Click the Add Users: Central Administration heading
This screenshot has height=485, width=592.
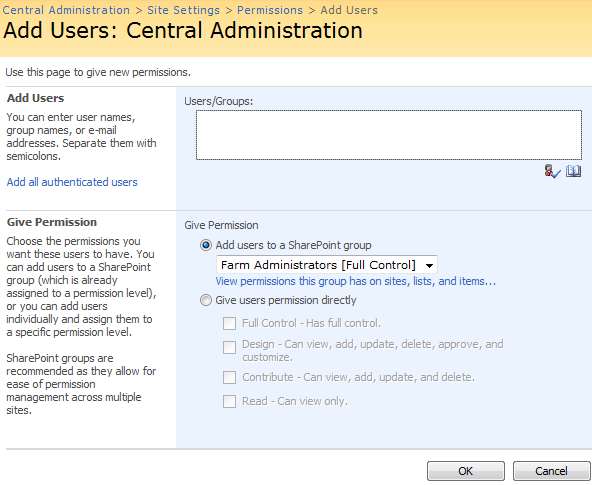183,30
